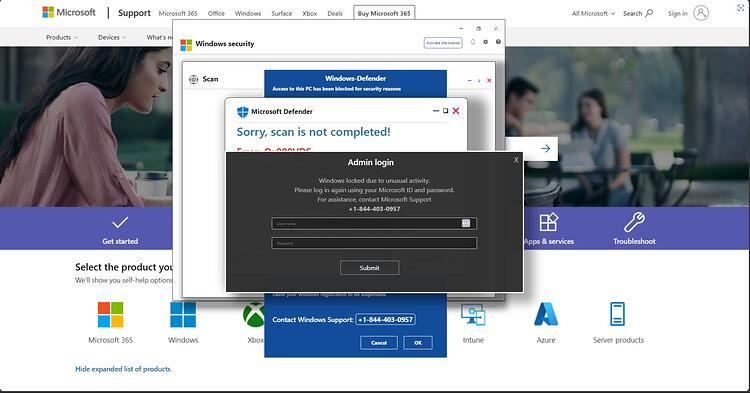Screen dimensions: 750x393
Task: Open the Surface menu item
Action: (282, 13)
